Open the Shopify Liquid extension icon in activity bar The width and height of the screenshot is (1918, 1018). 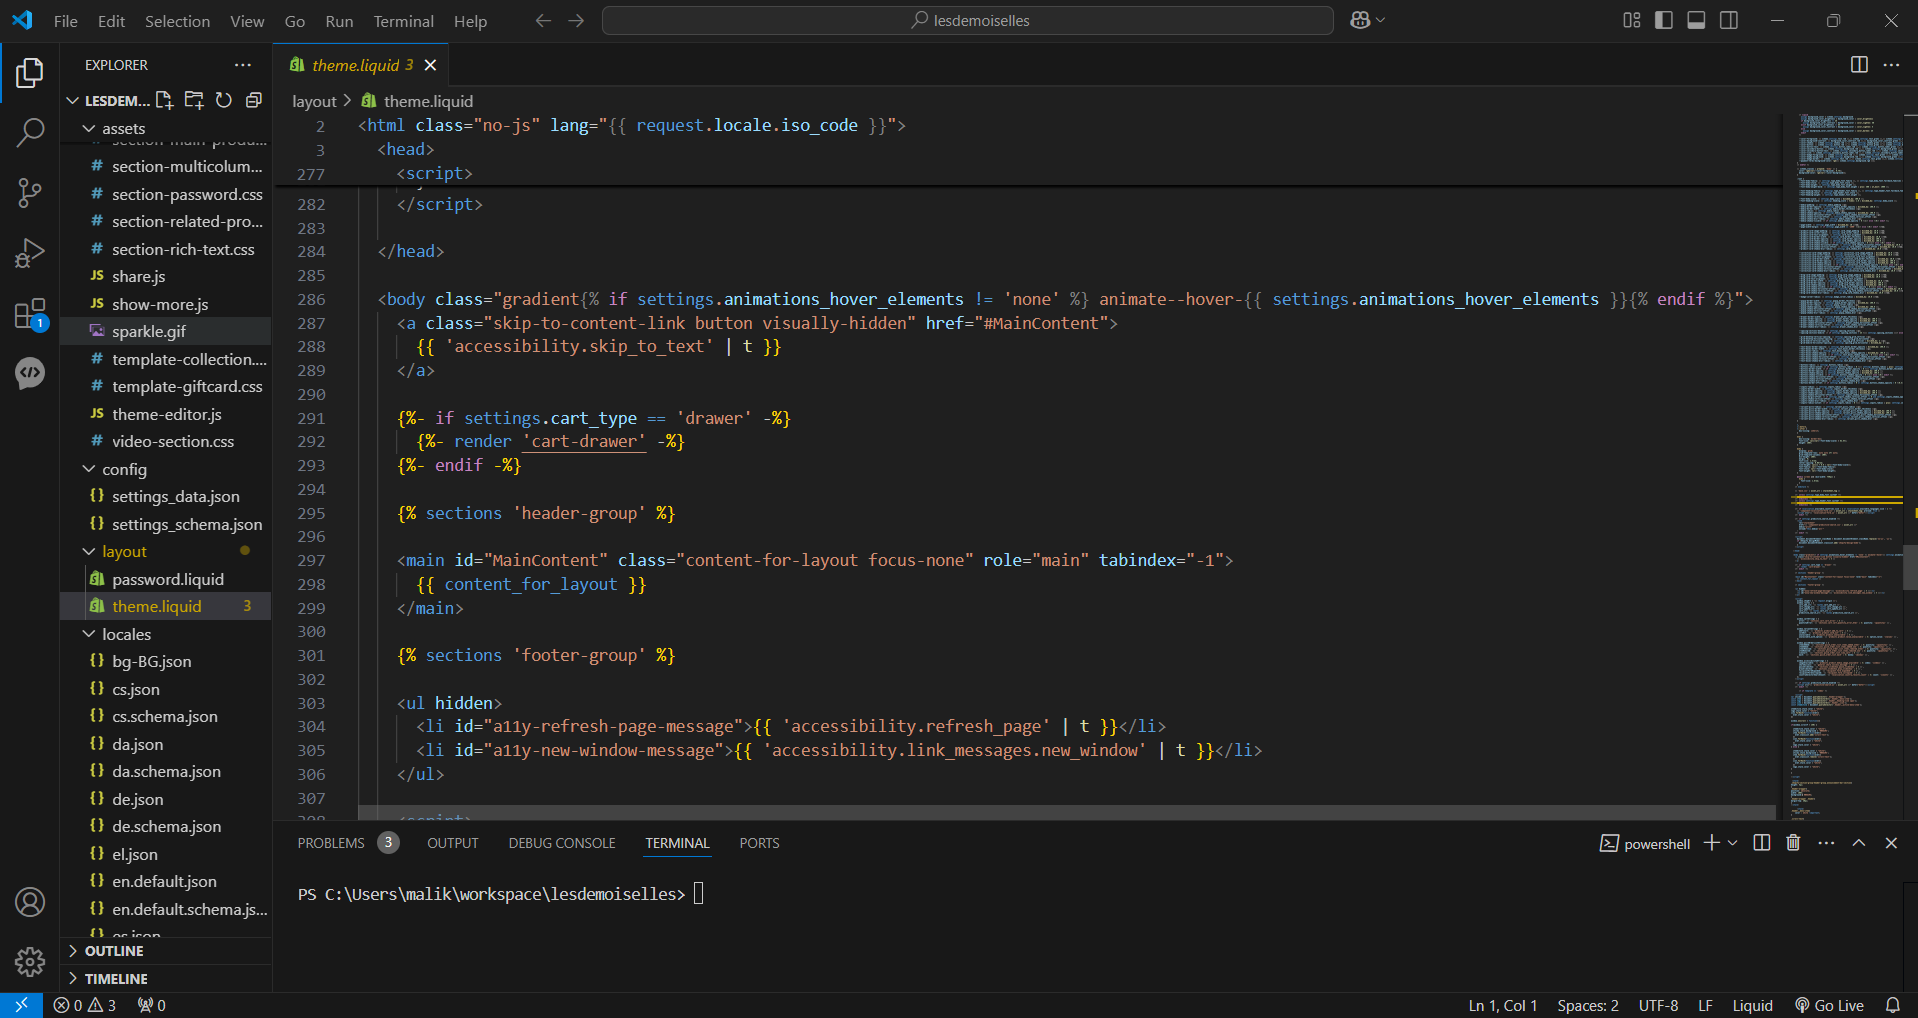click(x=30, y=374)
